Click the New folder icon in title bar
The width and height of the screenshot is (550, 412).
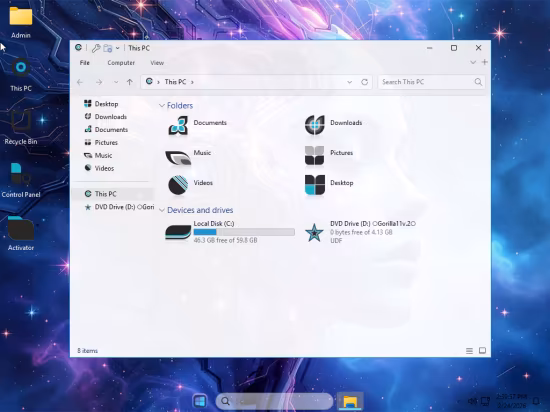coord(108,48)
